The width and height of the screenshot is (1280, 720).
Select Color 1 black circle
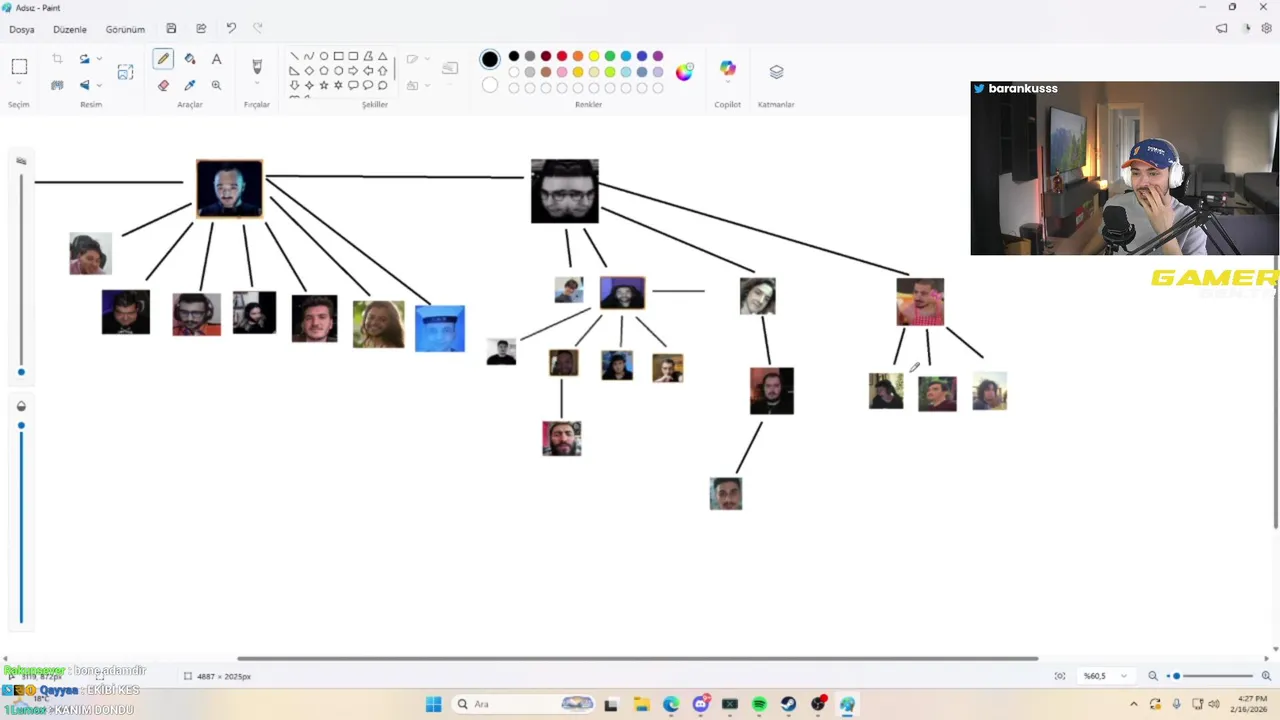[489, 60]
